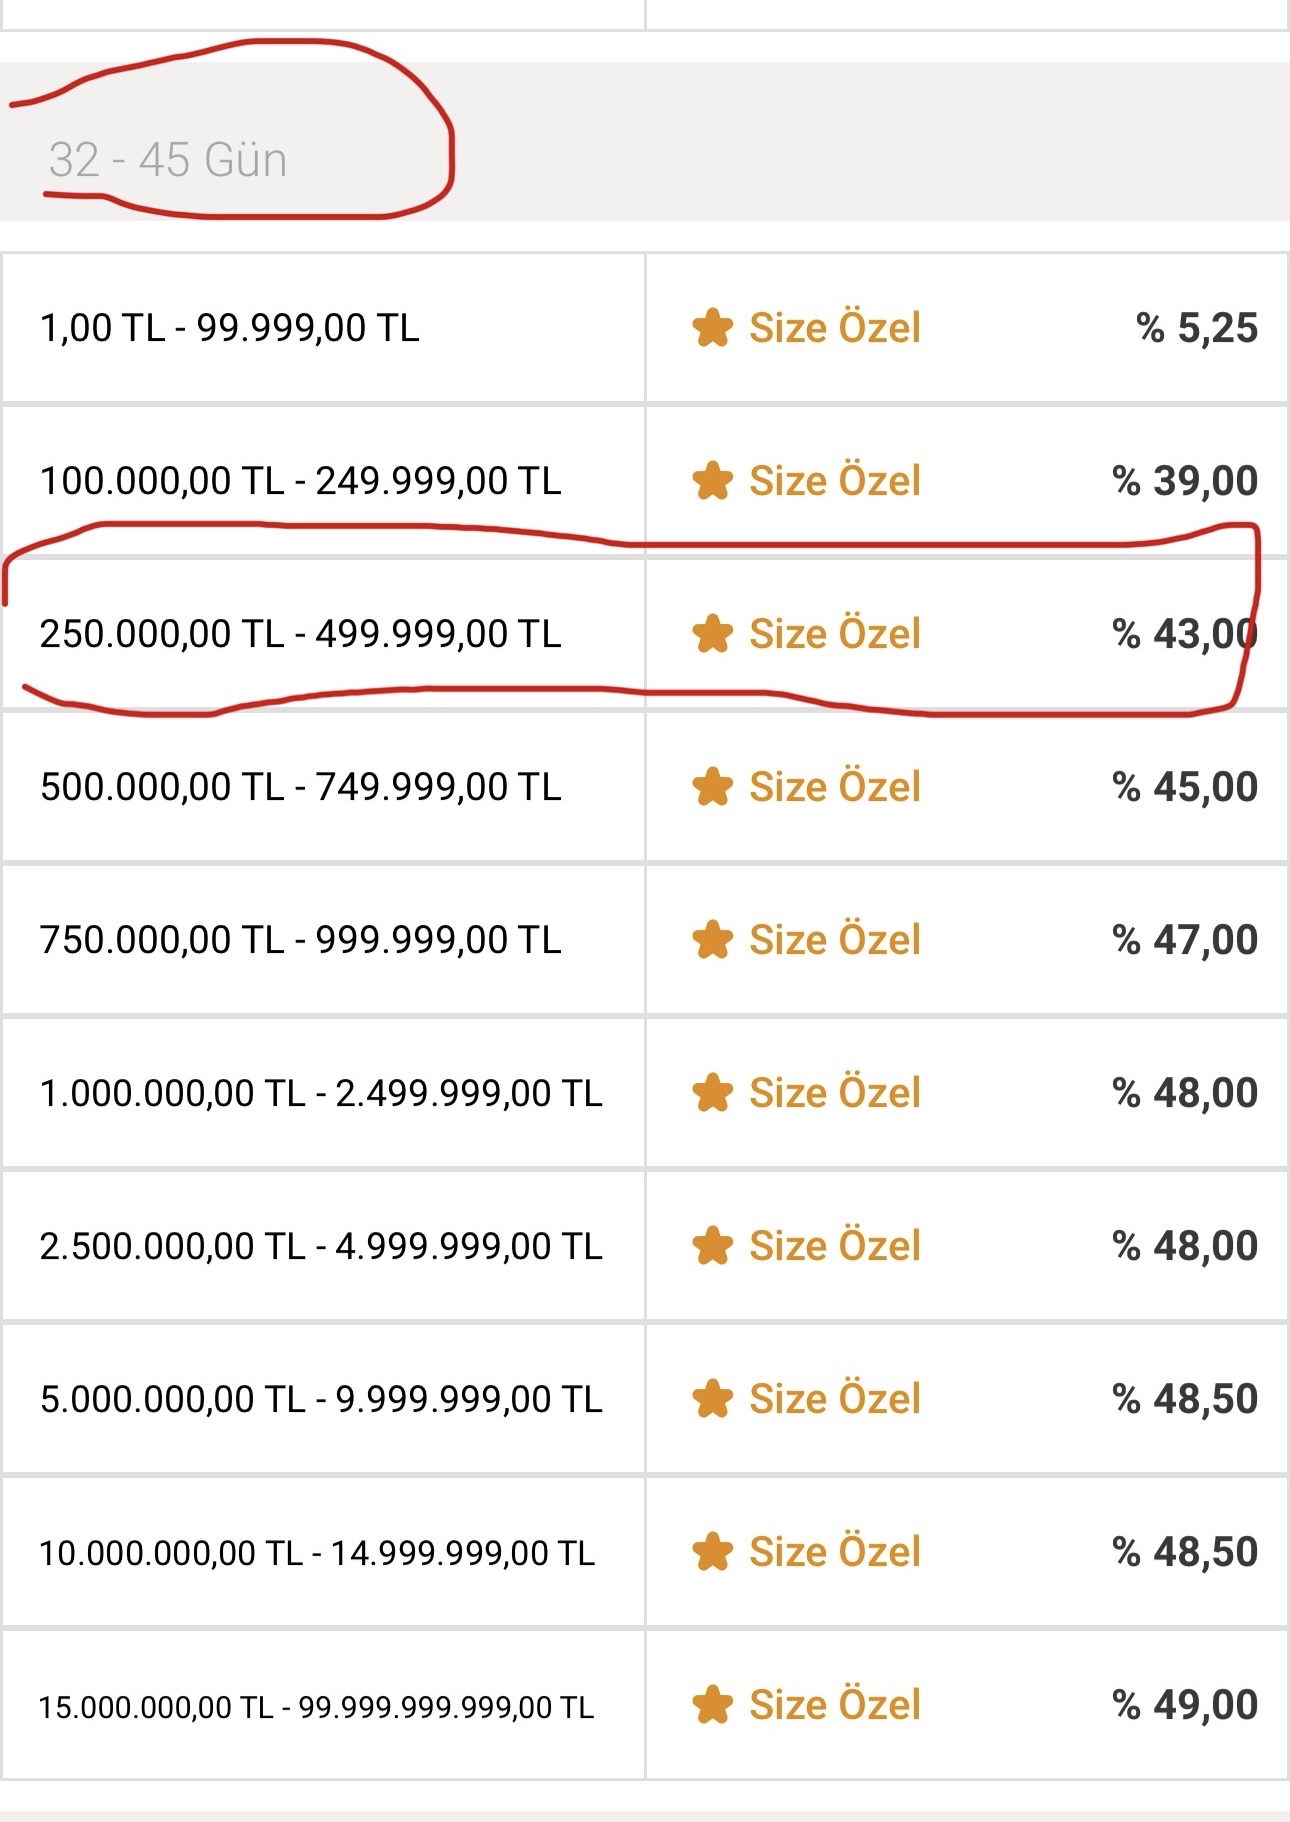Viewport: 1290px width, 1822px height.
Task: Click the % 43,00 interest rate
Action: 1185,634
